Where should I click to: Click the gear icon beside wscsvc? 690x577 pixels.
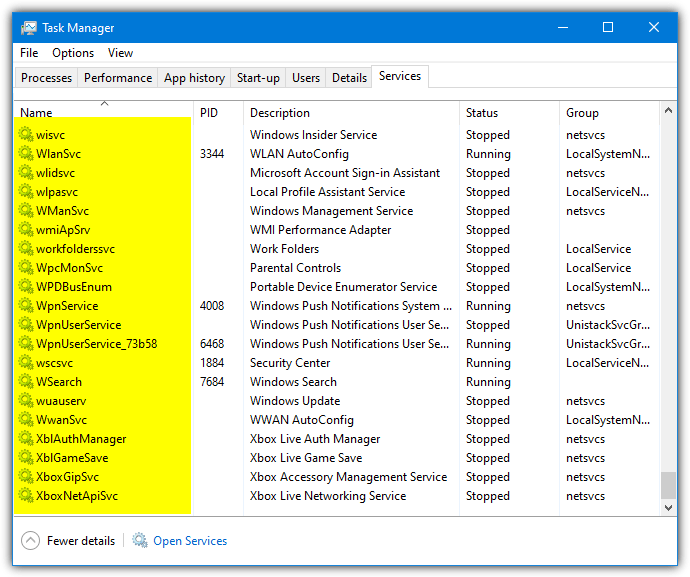[x=26, y=362]
